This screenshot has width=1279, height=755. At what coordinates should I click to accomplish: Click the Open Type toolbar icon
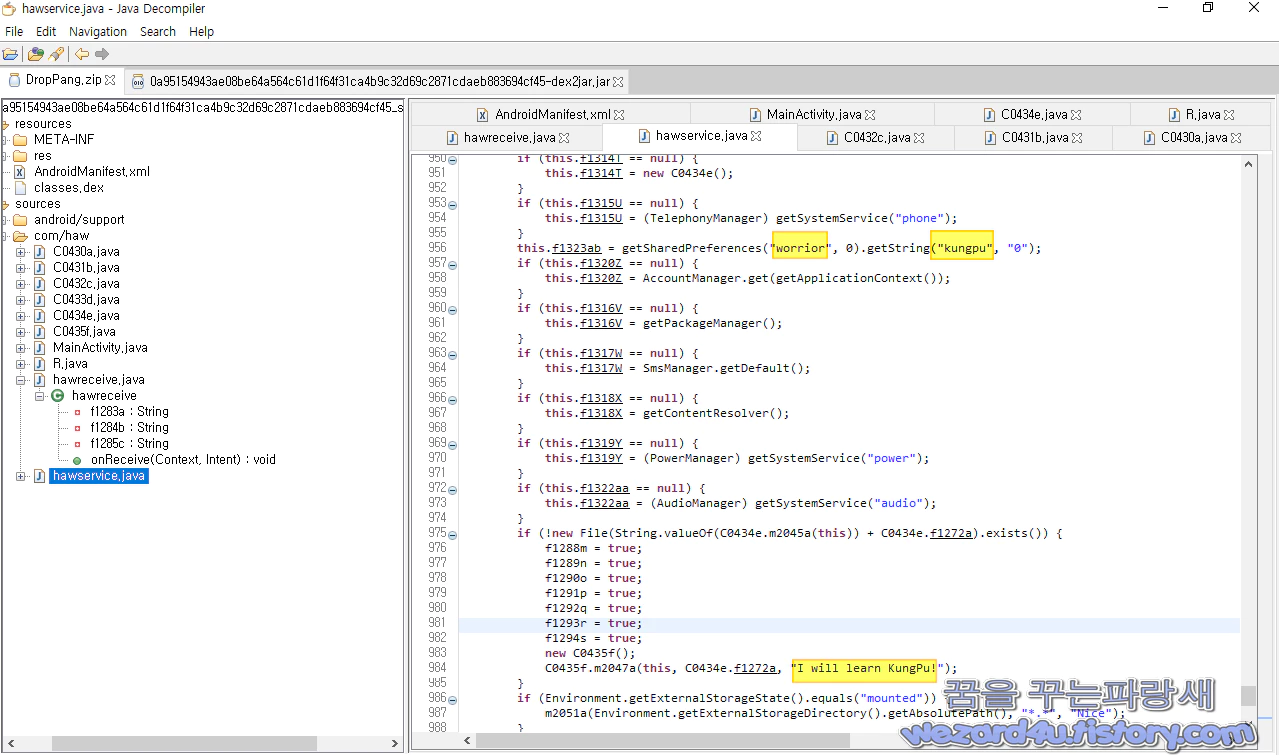point(36,54)
